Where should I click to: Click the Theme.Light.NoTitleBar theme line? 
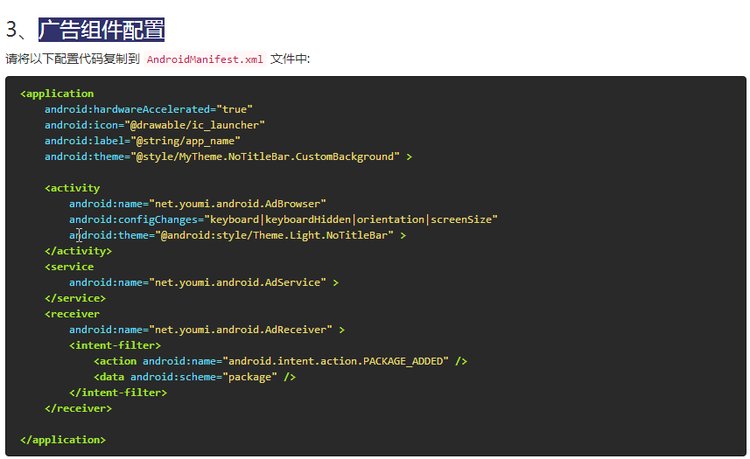[x=237, y=235]
